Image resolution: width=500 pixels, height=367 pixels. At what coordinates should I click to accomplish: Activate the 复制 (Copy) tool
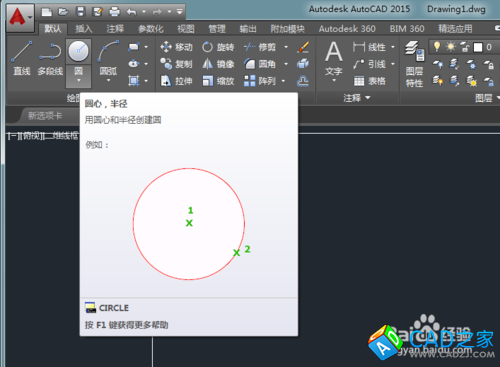(x=176, y=64)
